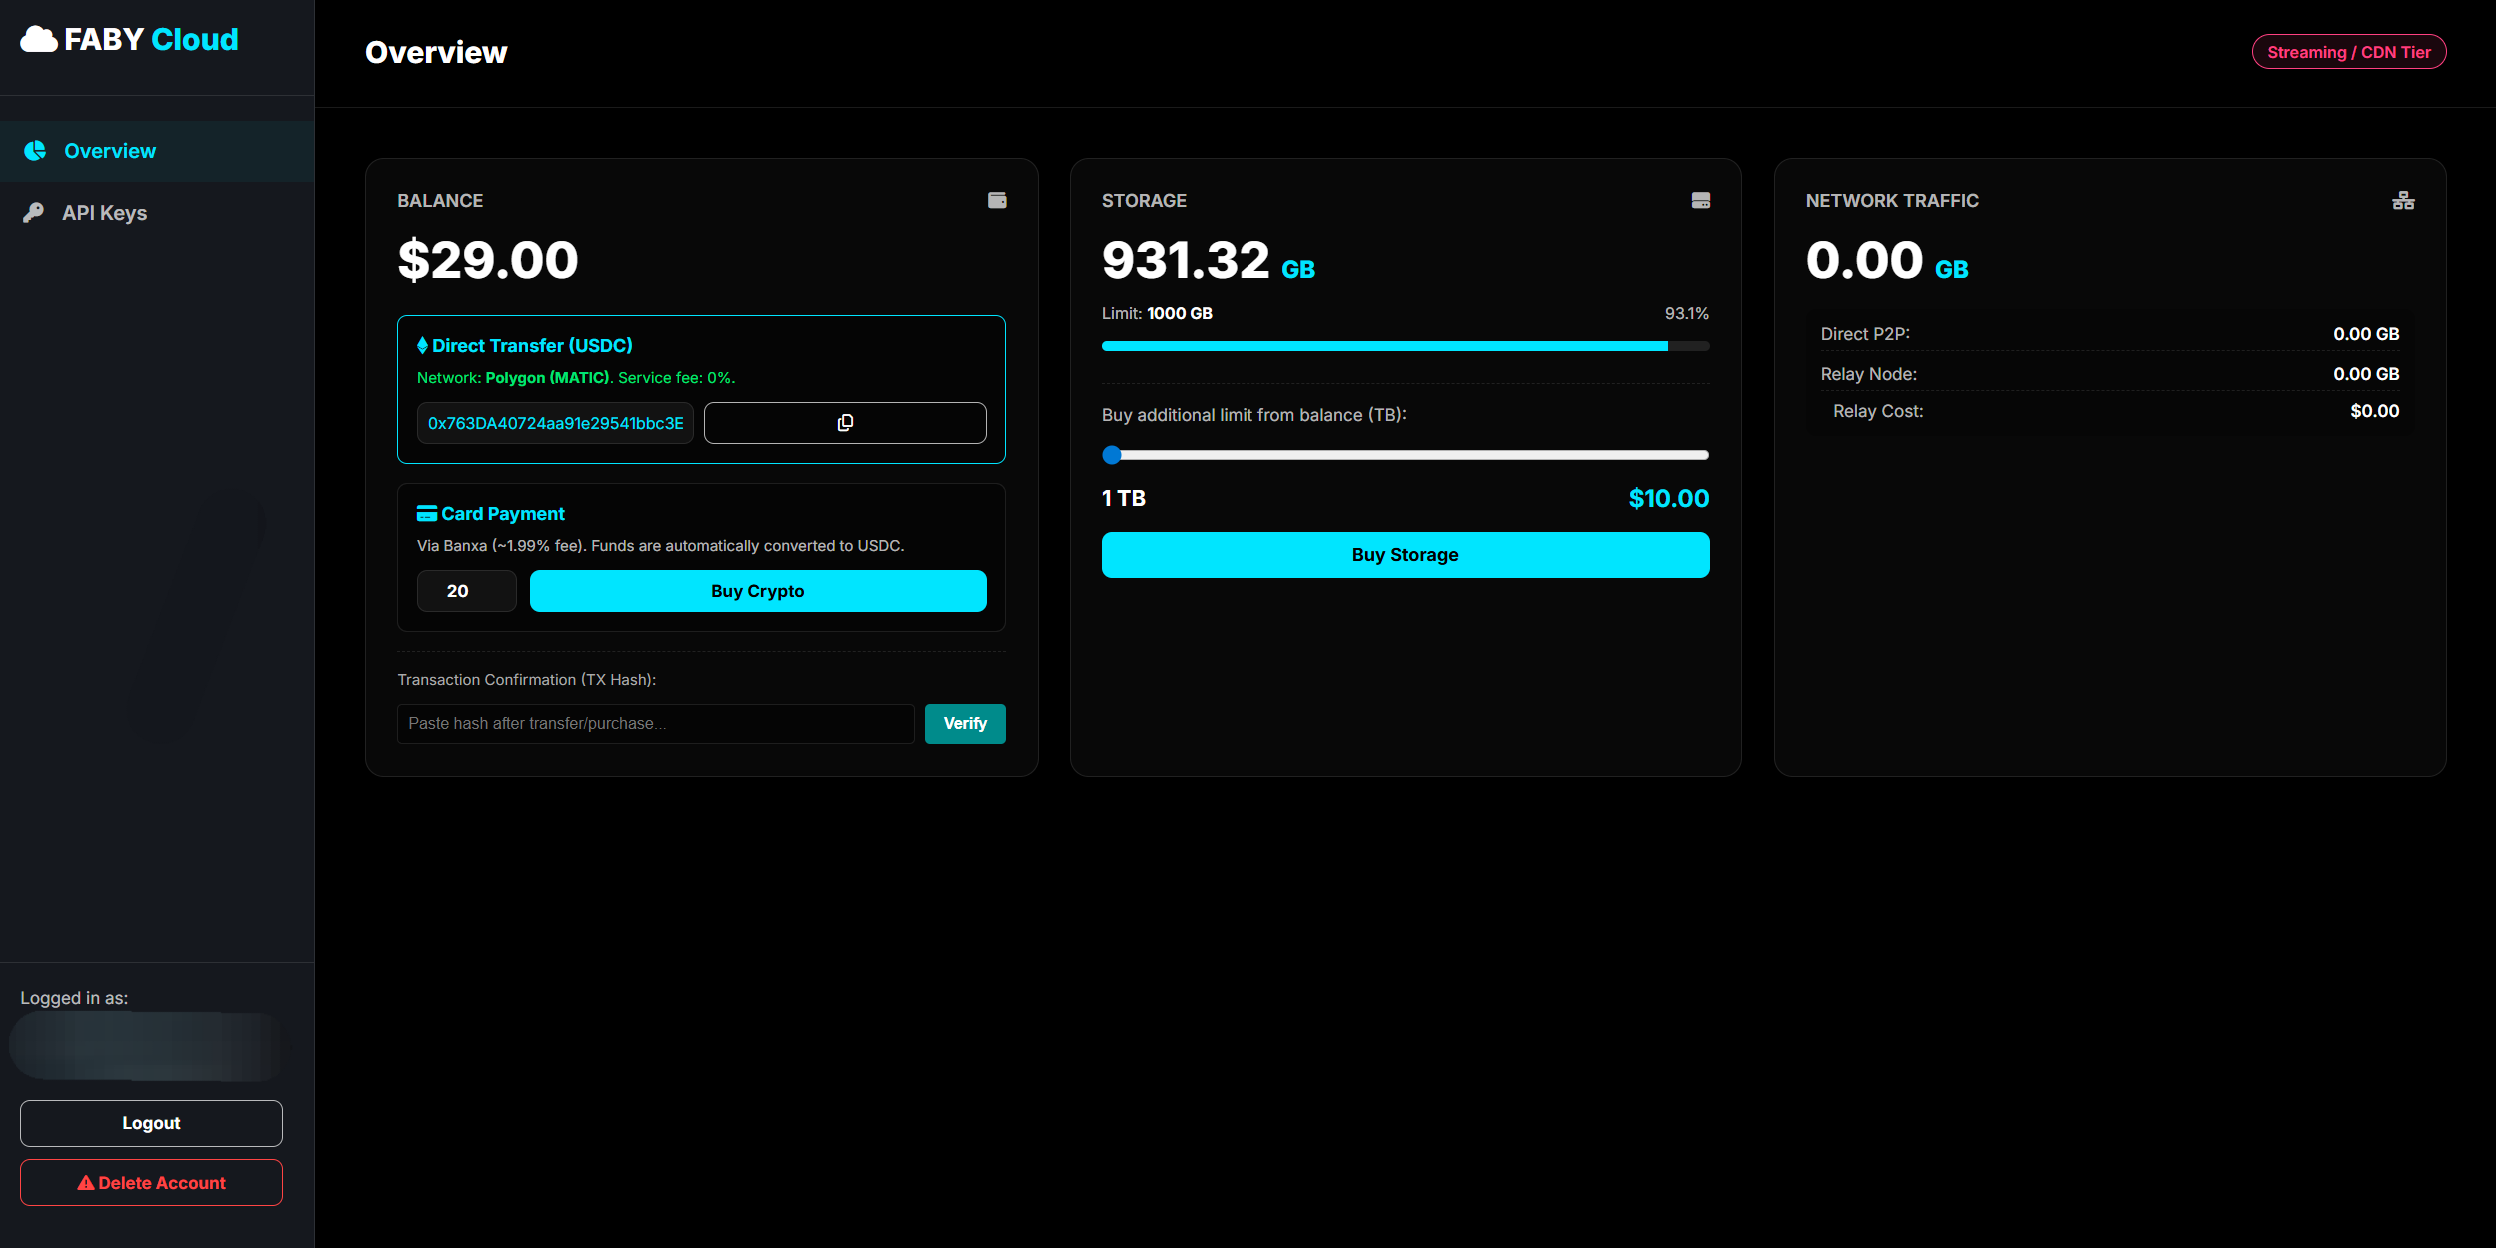Click the Verify transaction button
Viewport: 2496px width, 1248px height.
coord(964,723)
